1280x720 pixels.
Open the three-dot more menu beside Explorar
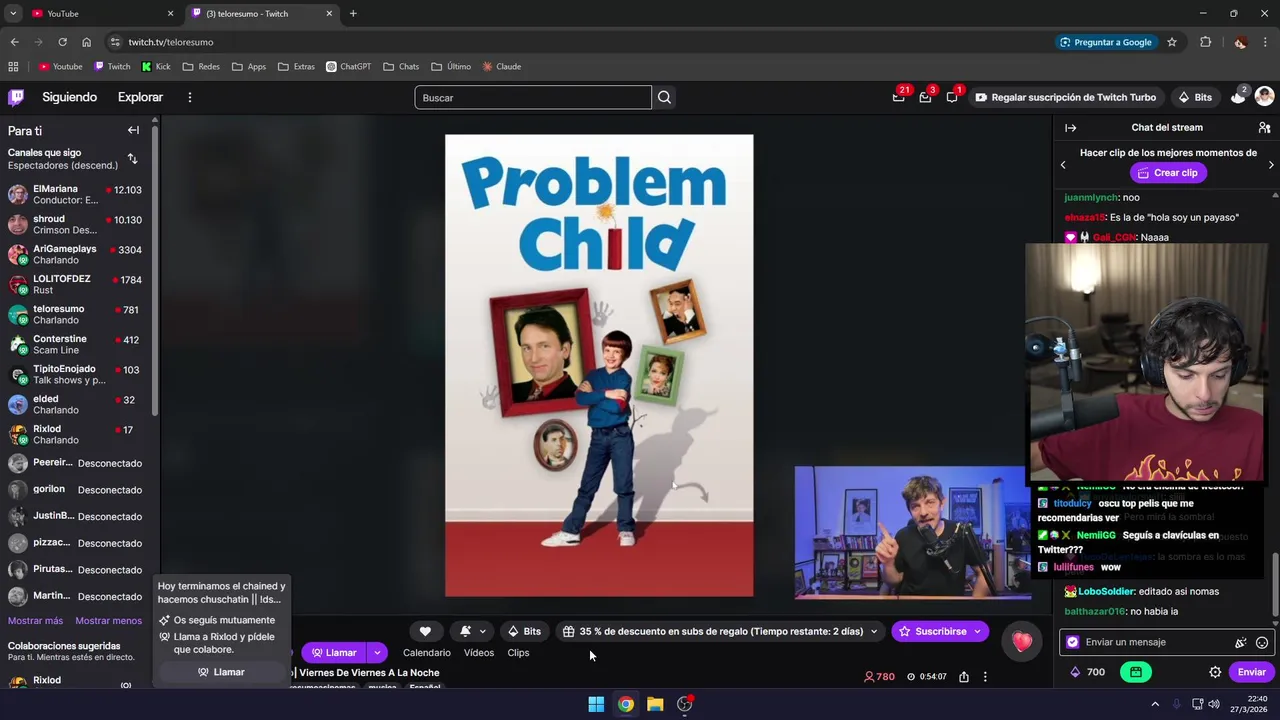pos(189,97)
